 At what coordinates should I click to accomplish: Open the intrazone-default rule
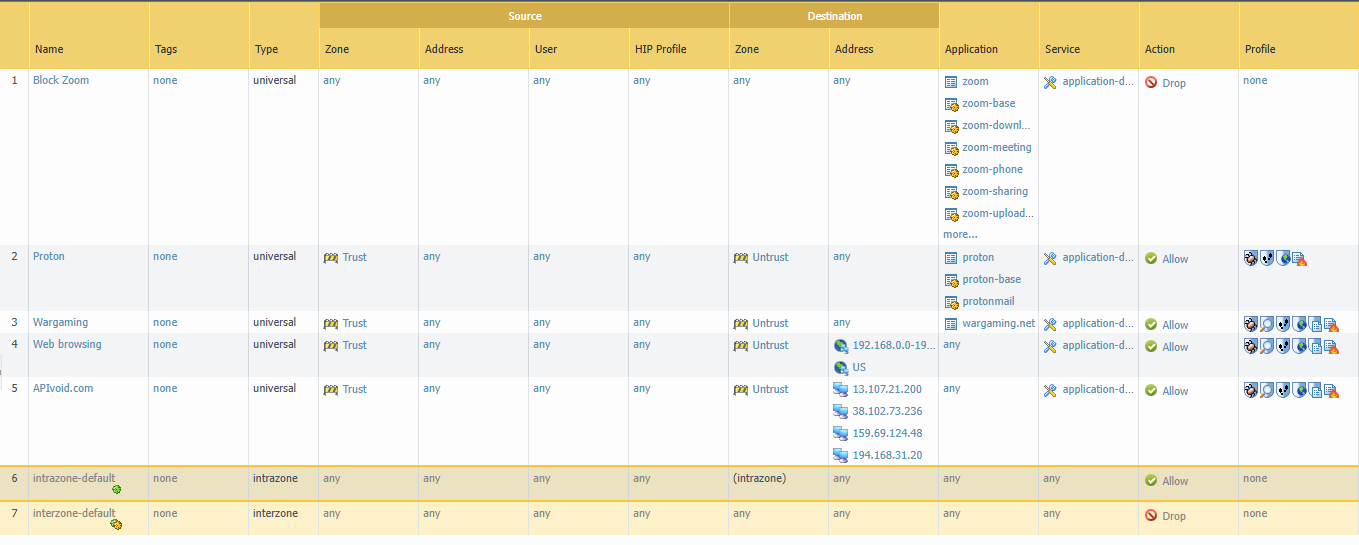click(74, 478)
